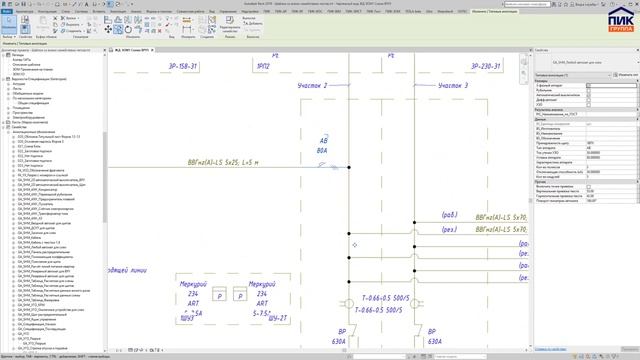Screen dimensions: 640x360
Task: Select the Modify arrow tool
Action: 9,24
